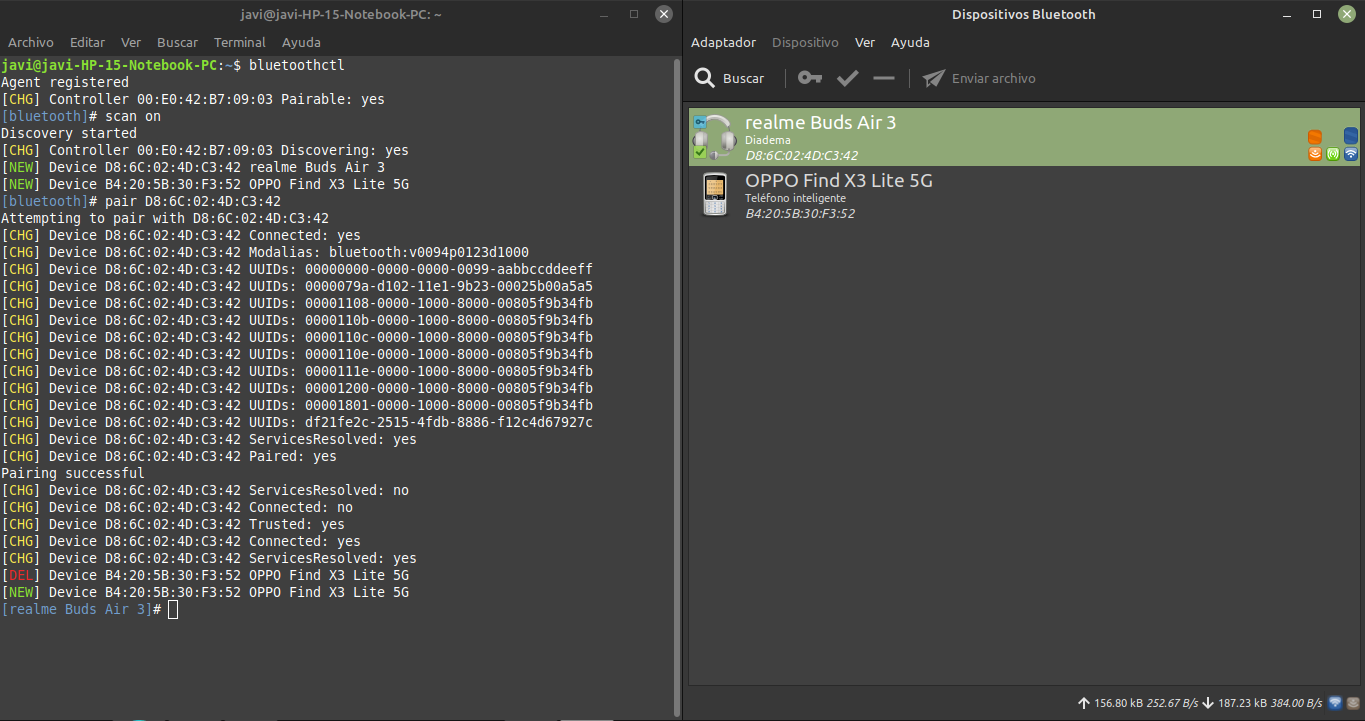
Task: Click the phone icon of OPPO Find X3 Lite 5G
Action: pyautogui.click(x=714, y=194)
